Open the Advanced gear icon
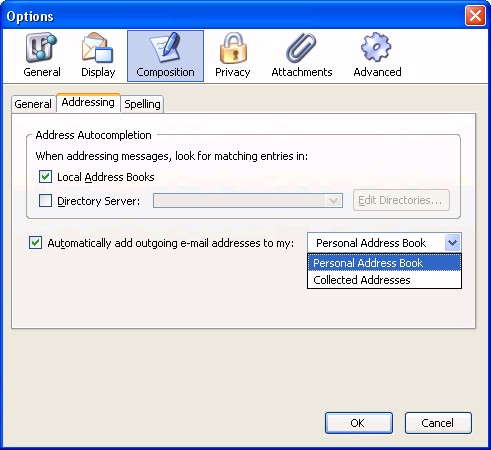The image size is (491, 450). (x=376, y=47)
